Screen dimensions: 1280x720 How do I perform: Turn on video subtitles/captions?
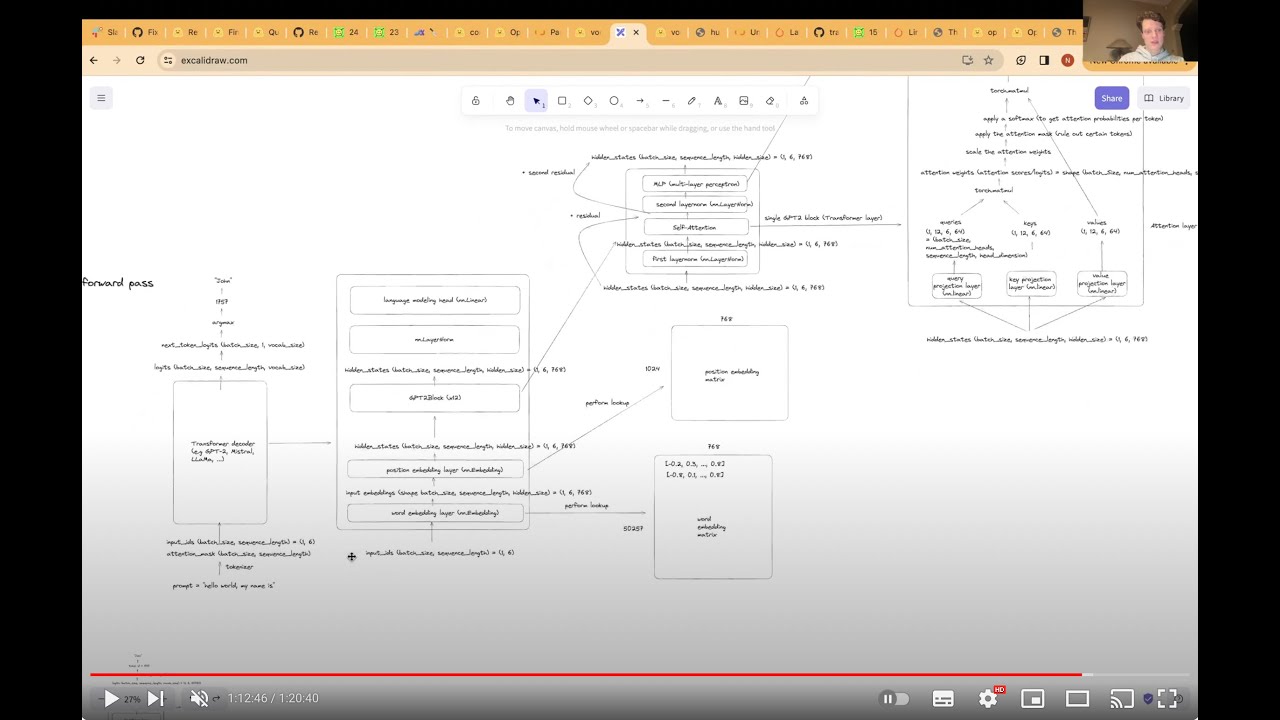[x=943, y=699]
